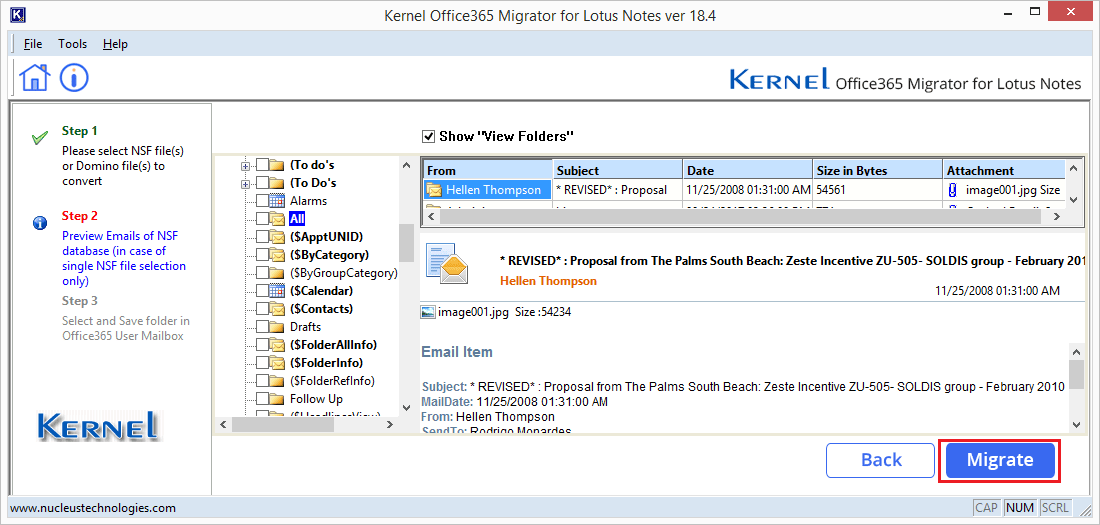Click the ($ApptUNID) mail folder icon
This screenshot has width=1100, height=525.
click(x=277, y=237)
